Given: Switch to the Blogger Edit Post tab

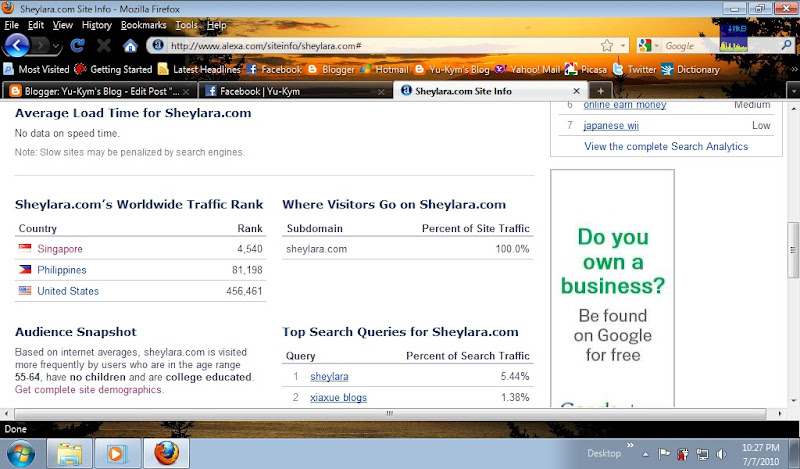Looking at the screenshot, I should pos(99,91).
